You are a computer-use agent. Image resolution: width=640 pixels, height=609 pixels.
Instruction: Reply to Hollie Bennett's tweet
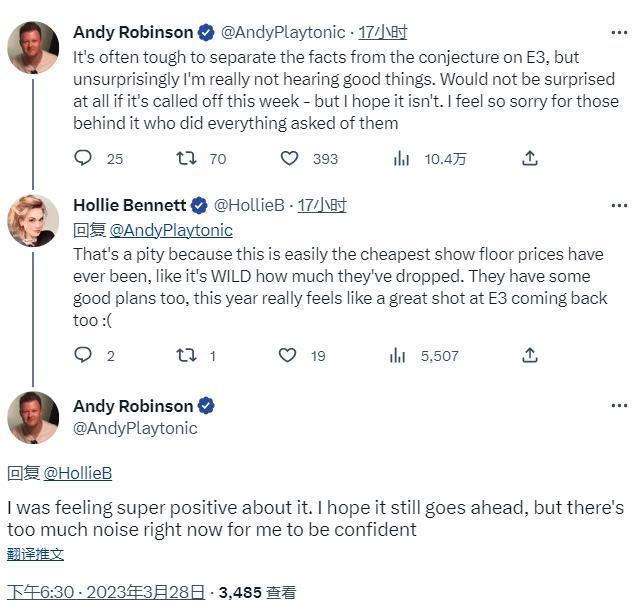point(84,355)
